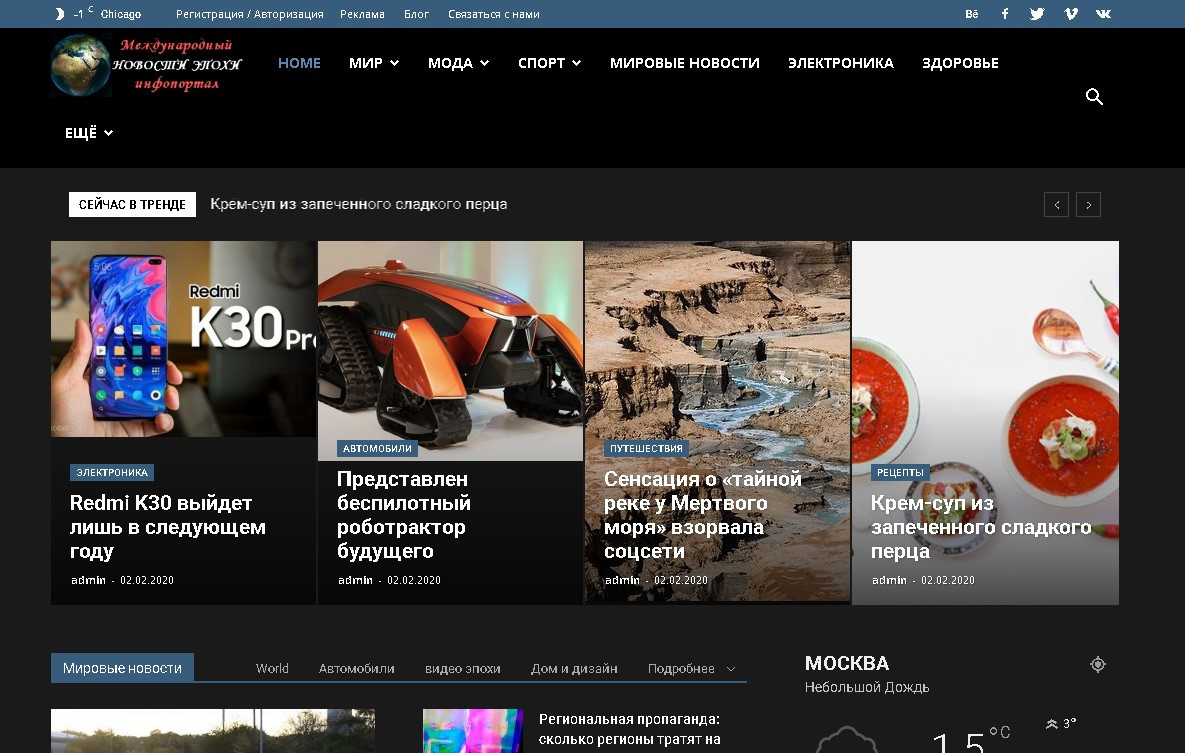Click the ЭЛЕКТРОНИКА category tag on Redmi card
Screen dimensions: 1185x753
(112, 473)
